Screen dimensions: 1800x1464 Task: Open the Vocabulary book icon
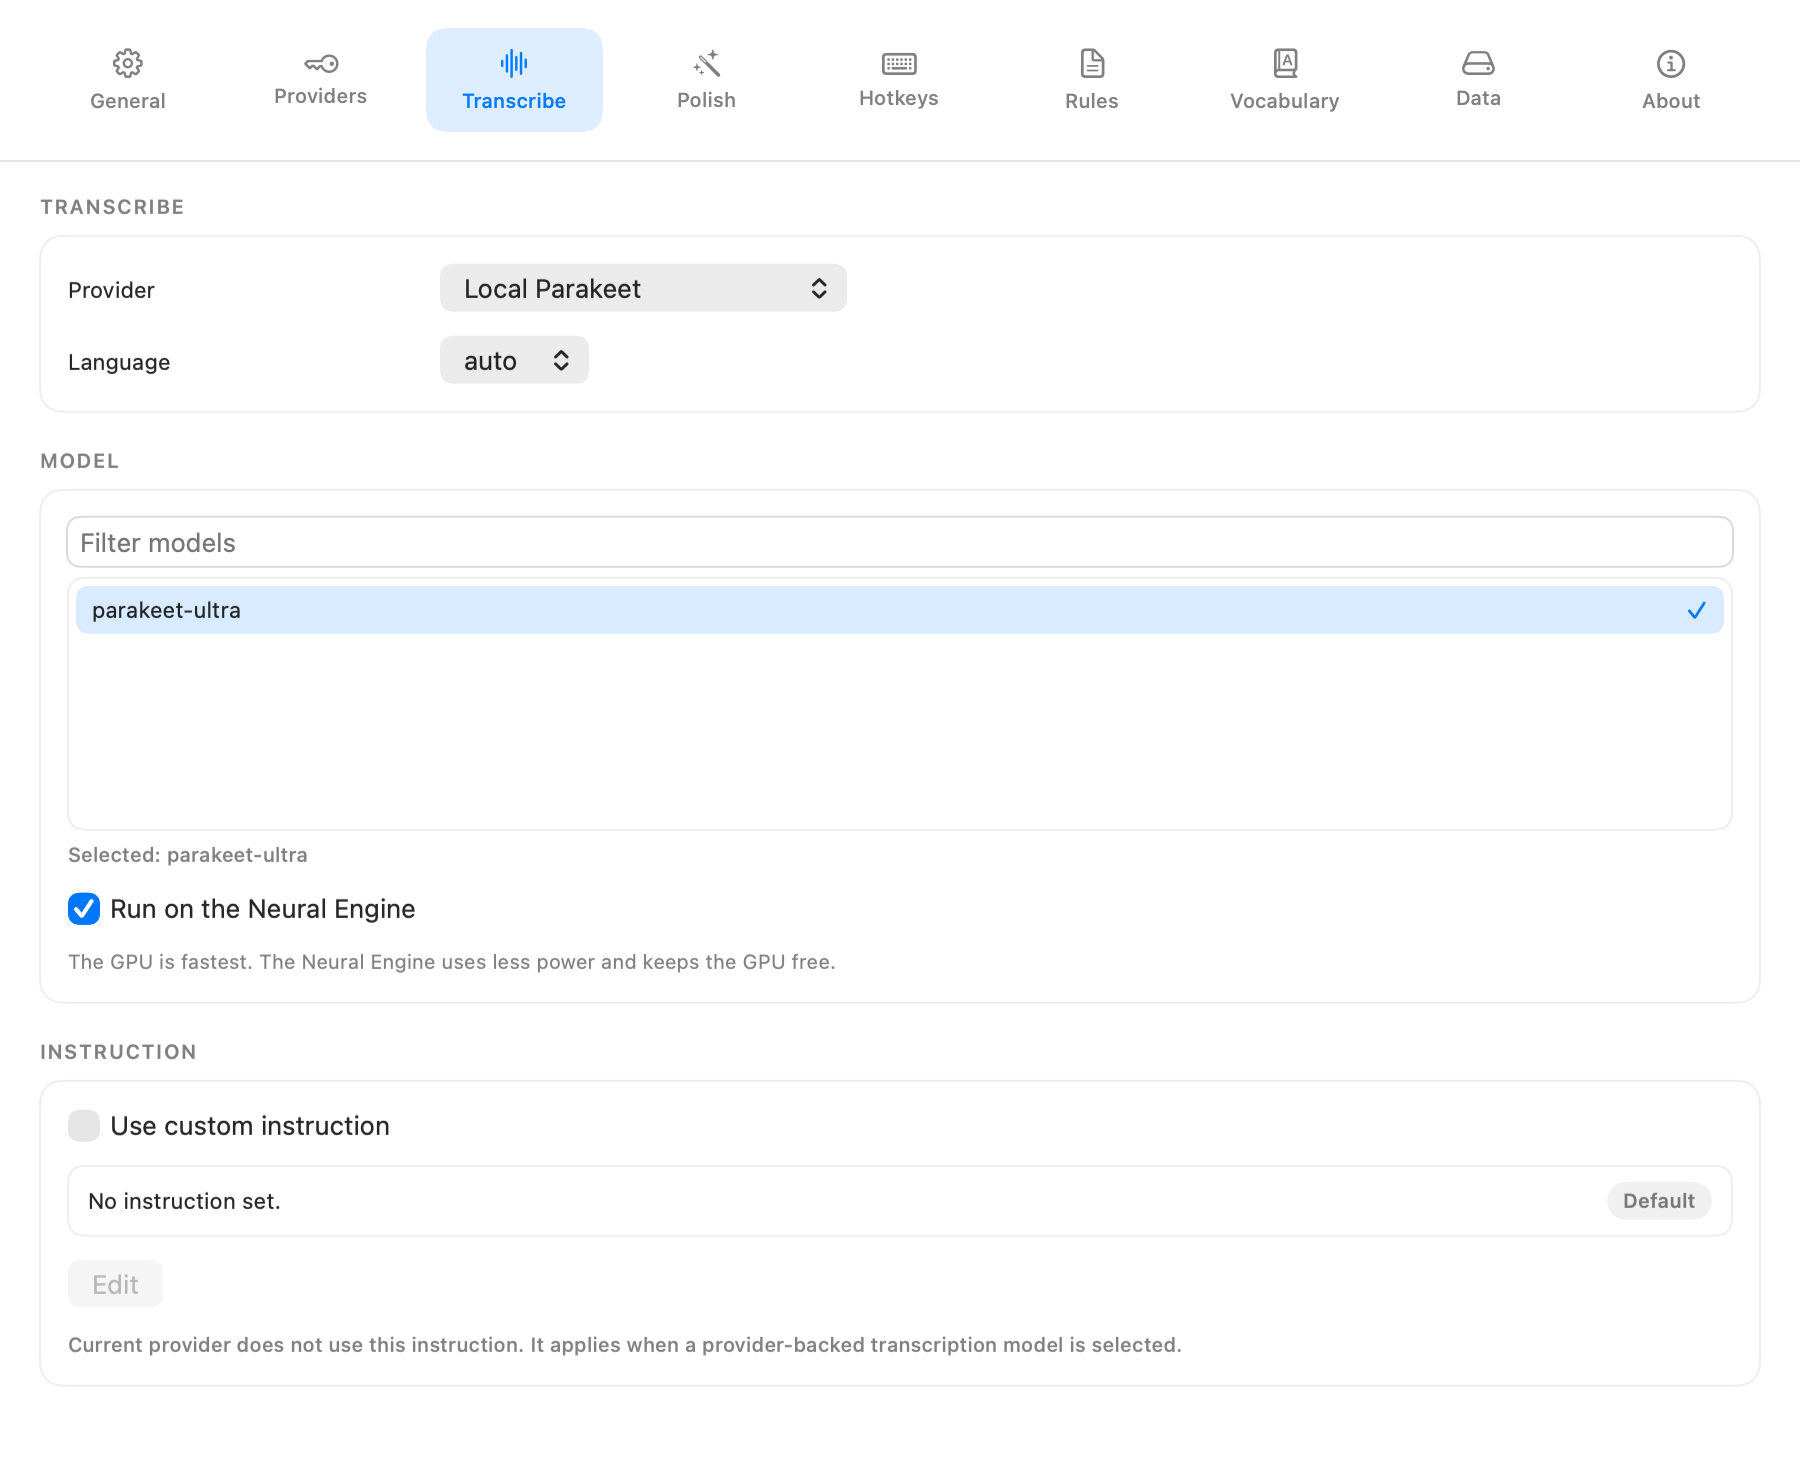[1285, 64]
